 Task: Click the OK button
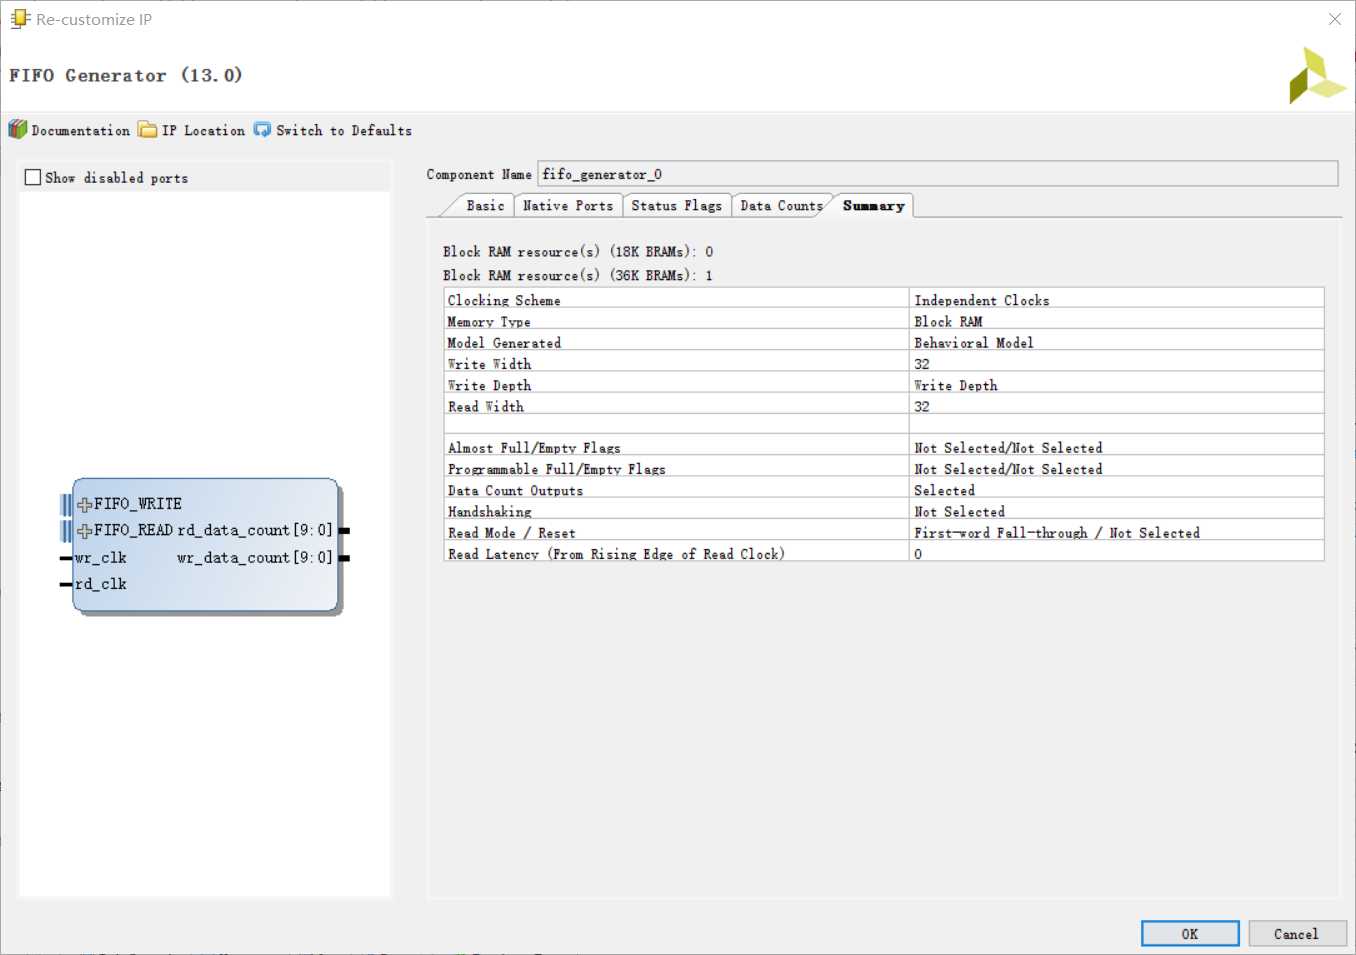[x=1190, y=934]
